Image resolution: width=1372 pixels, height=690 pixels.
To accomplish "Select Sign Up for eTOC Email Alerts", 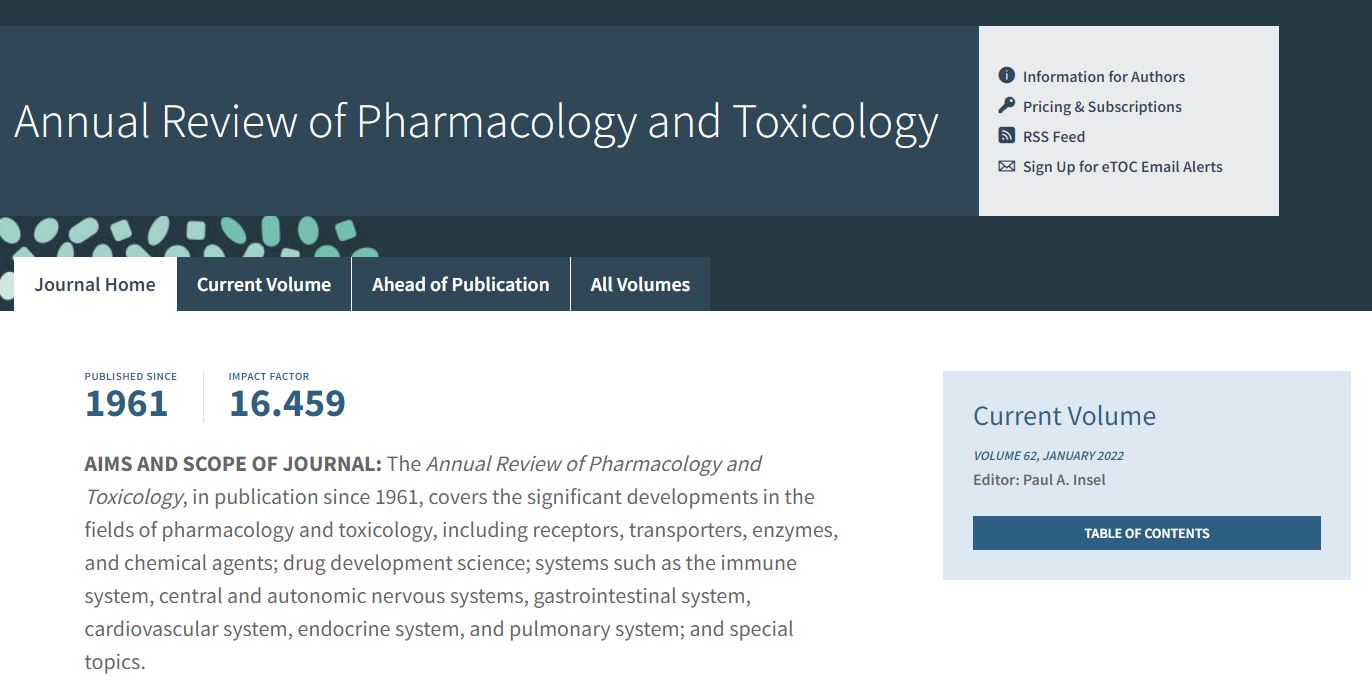I will [x=1122, y=167].
